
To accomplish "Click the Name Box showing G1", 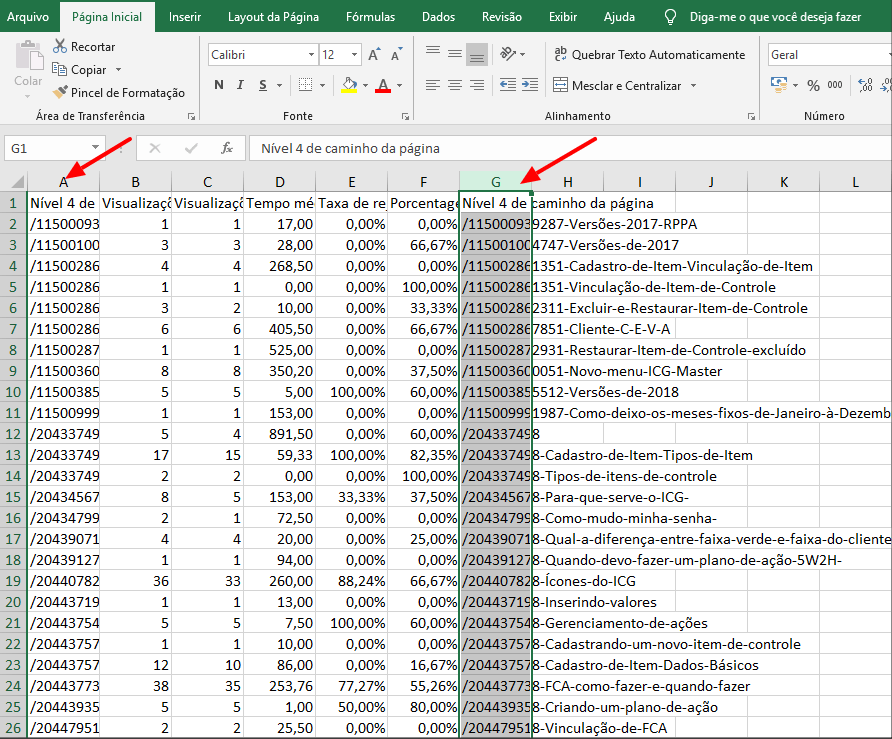I will 47,148.
